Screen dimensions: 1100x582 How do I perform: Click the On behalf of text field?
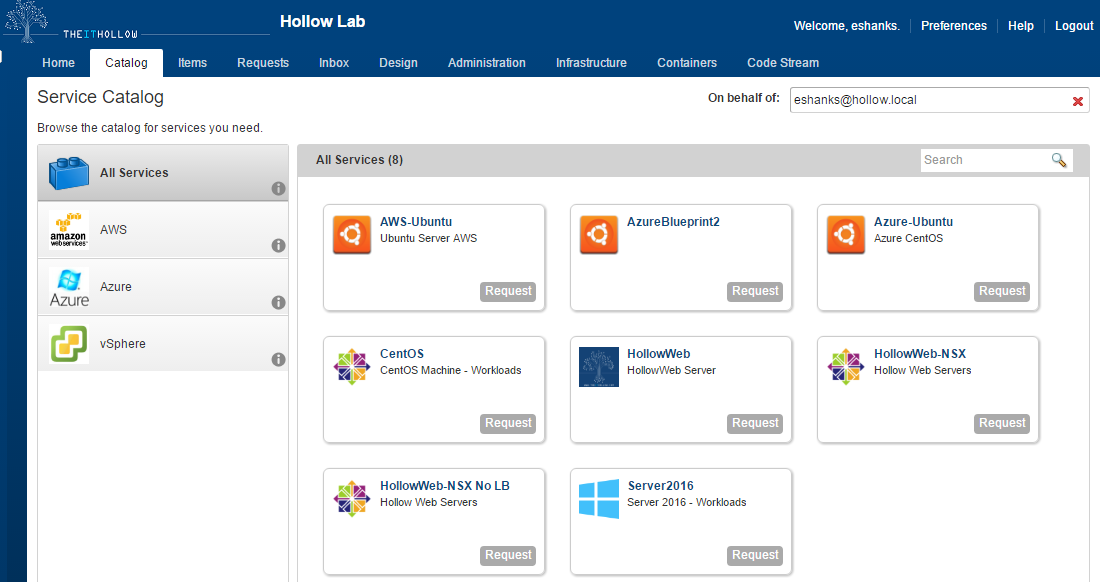pos(927,100)
